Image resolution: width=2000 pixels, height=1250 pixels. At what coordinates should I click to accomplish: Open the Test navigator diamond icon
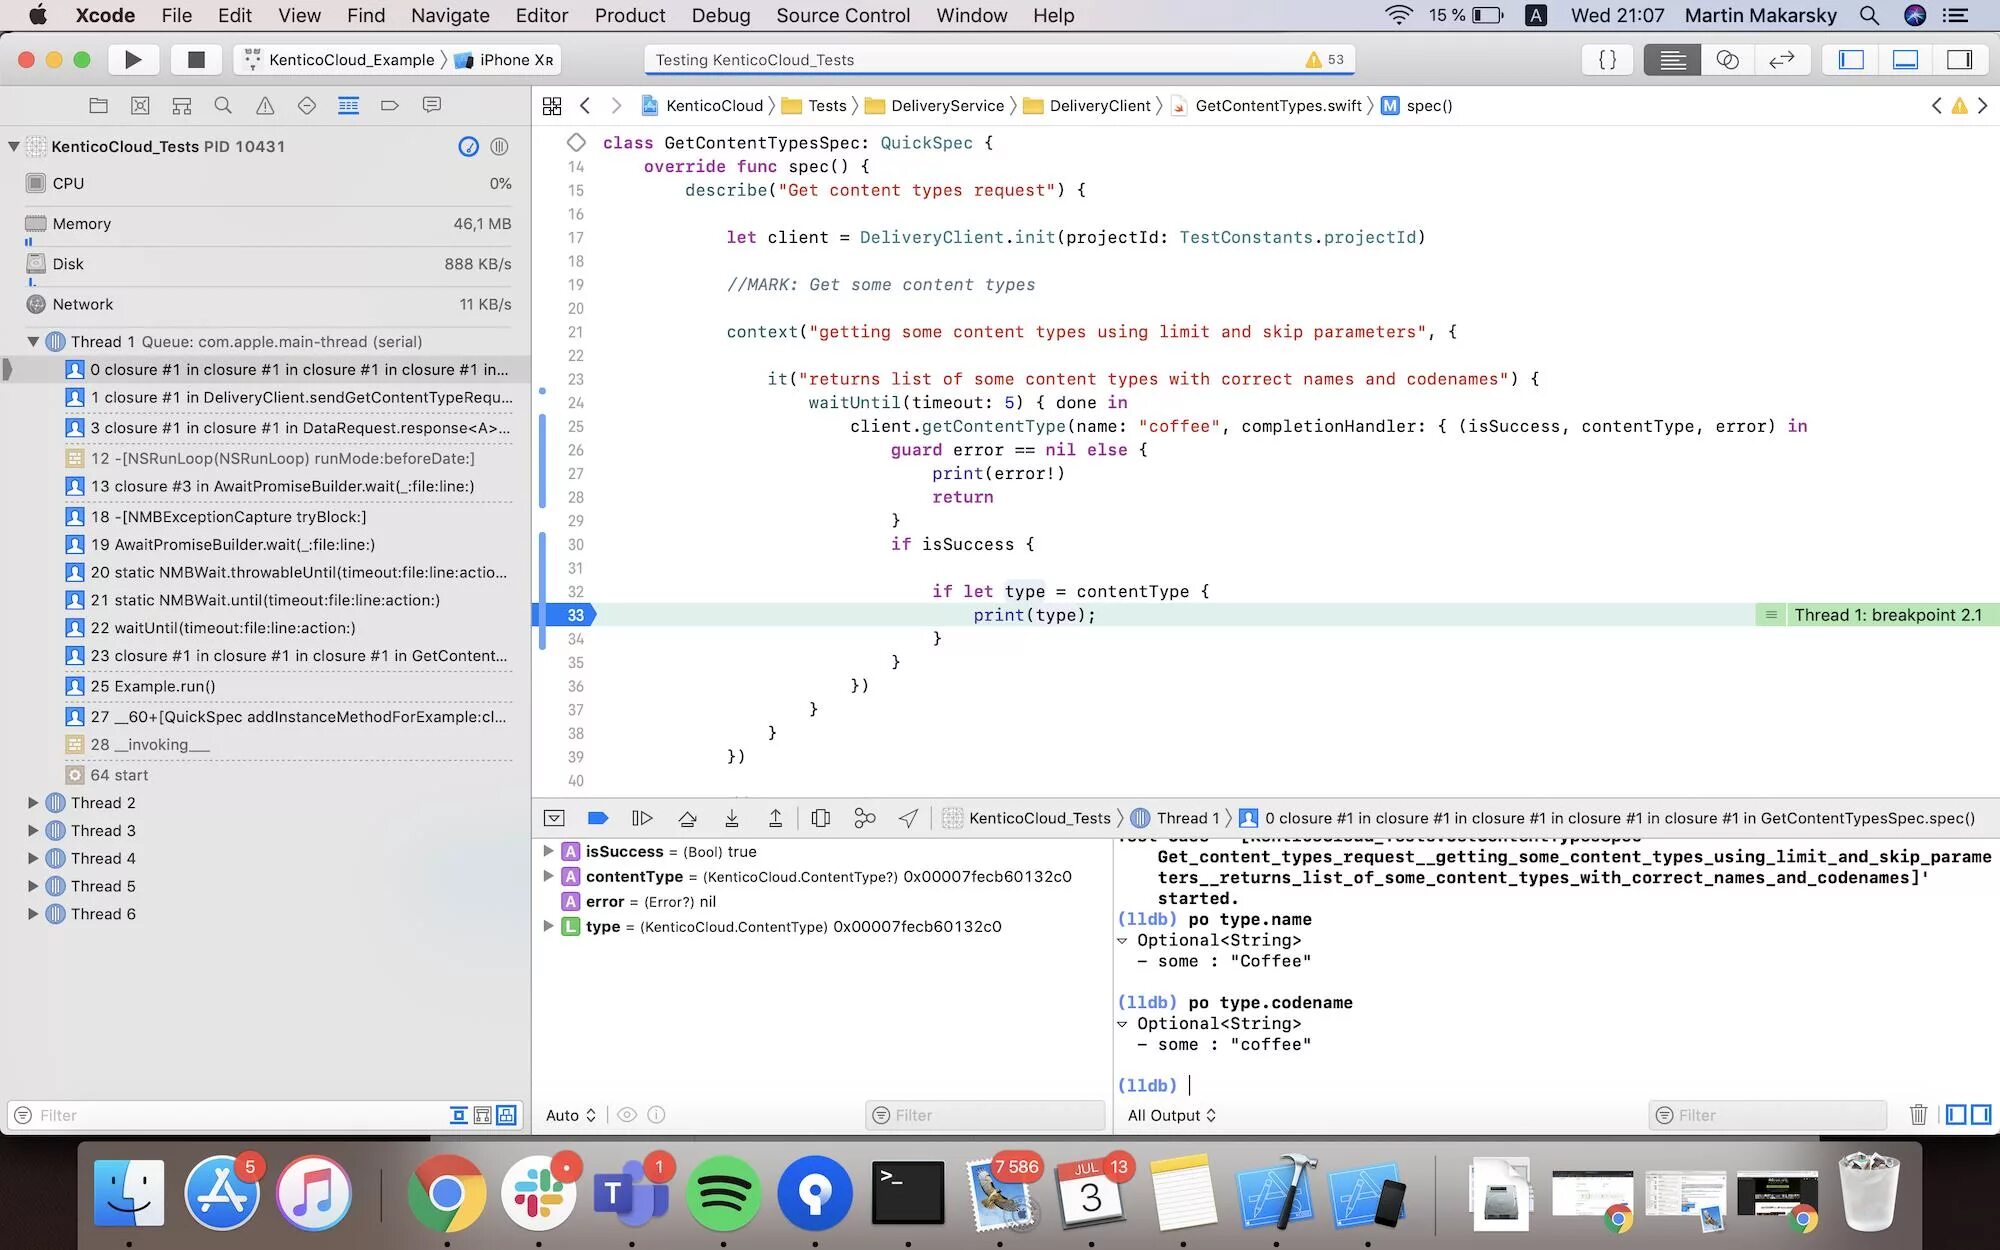(307, 105)
